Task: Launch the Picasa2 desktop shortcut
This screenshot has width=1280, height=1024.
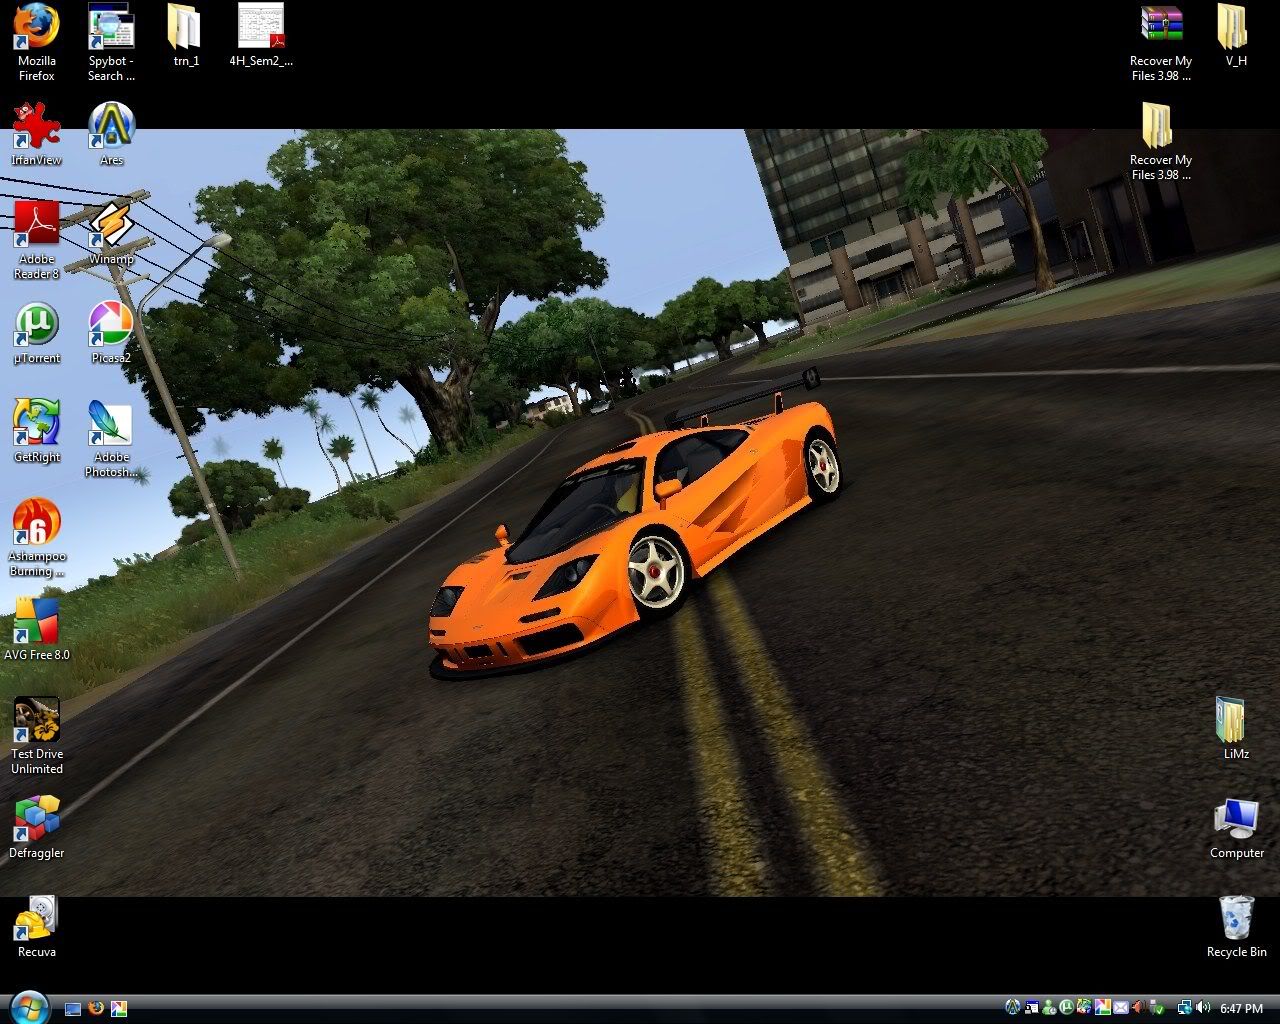Action: (x=111, y=332)
